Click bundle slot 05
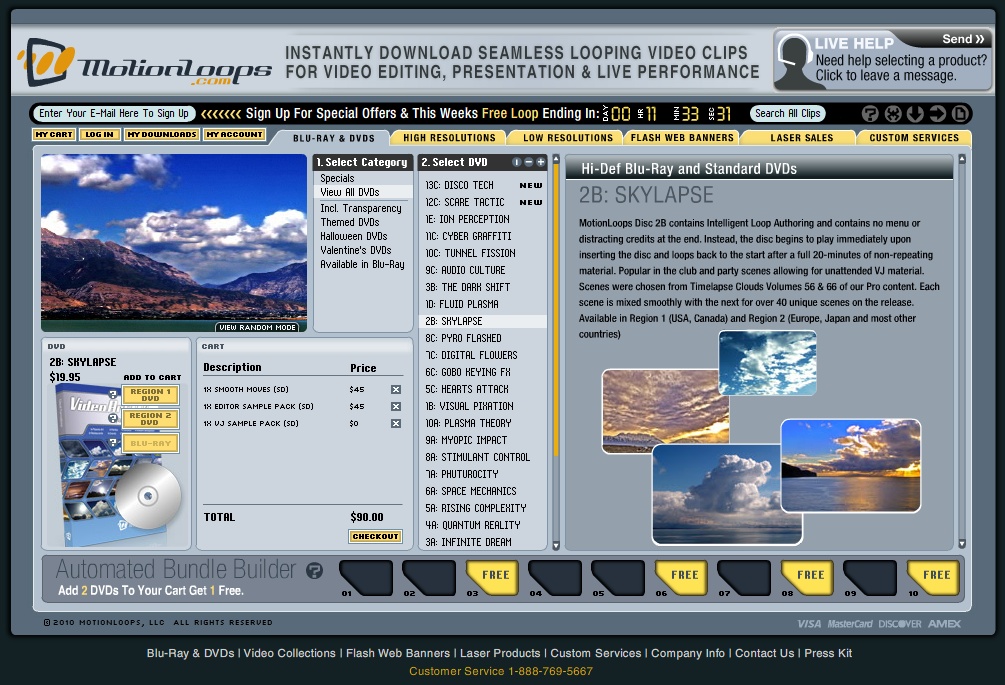The image size is (1005, 685). click(x=618, y=577)
